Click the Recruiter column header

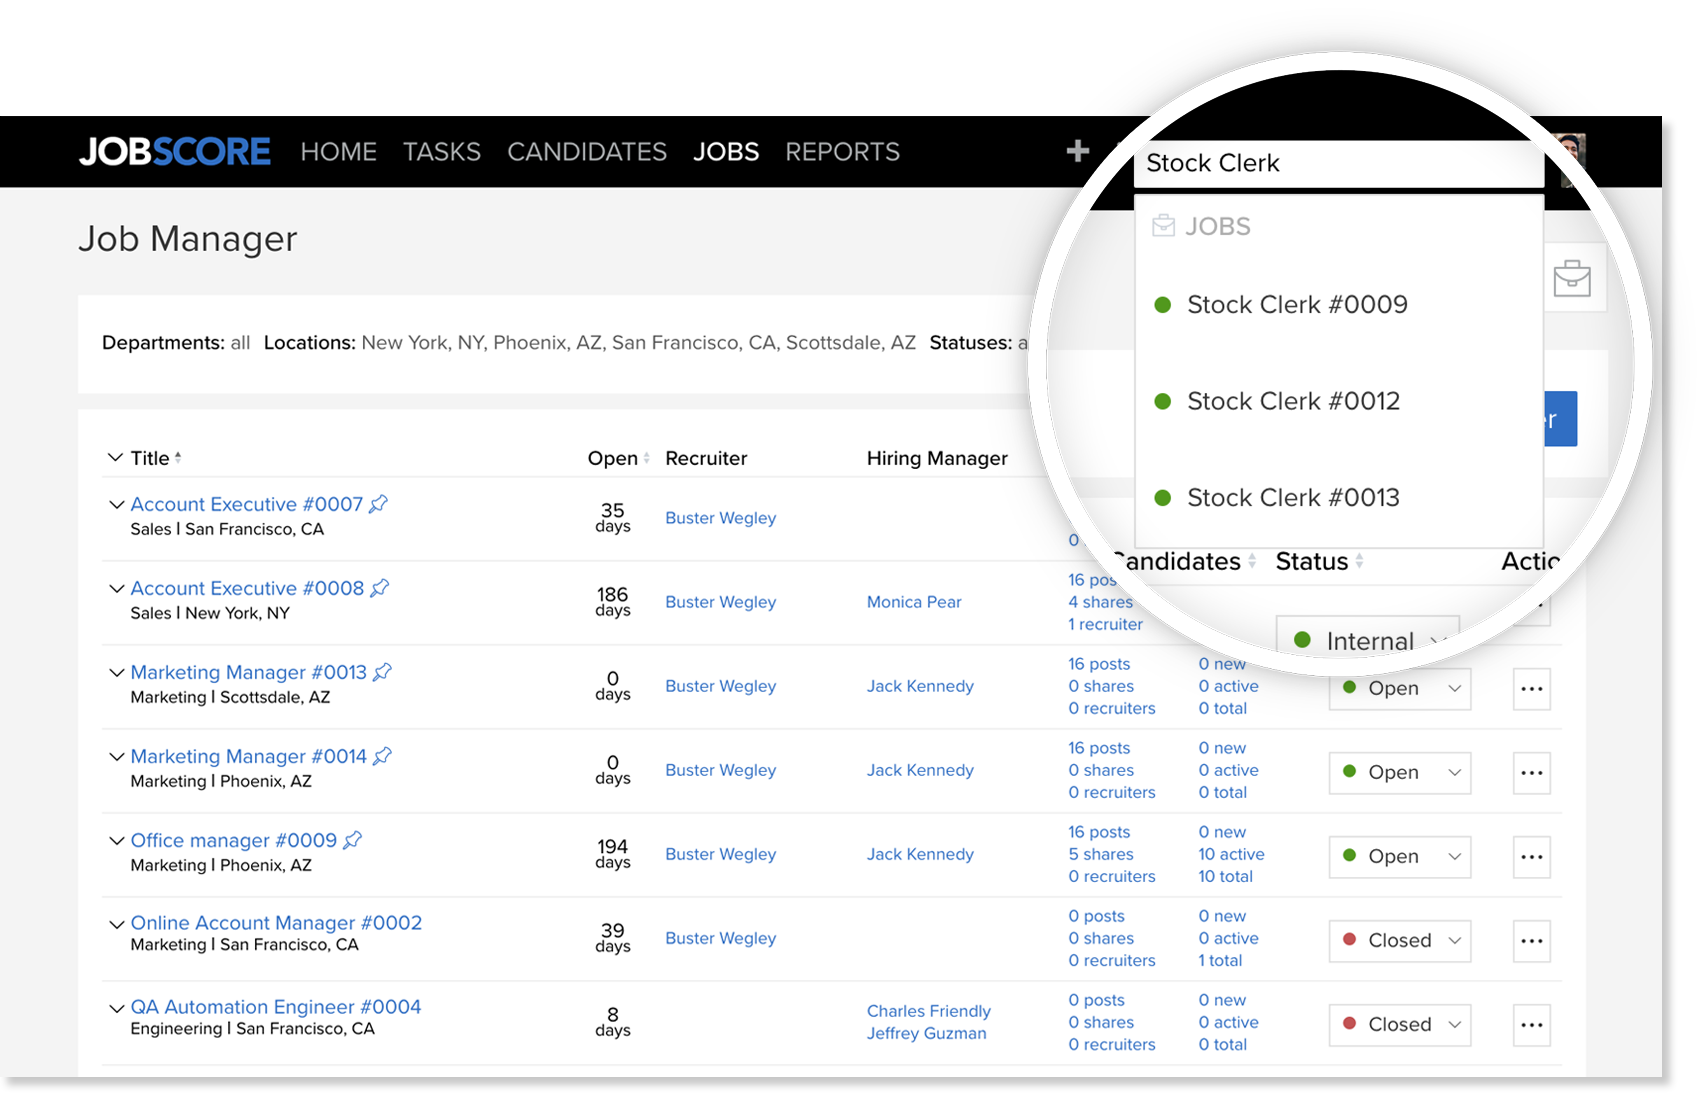(706, 458)
